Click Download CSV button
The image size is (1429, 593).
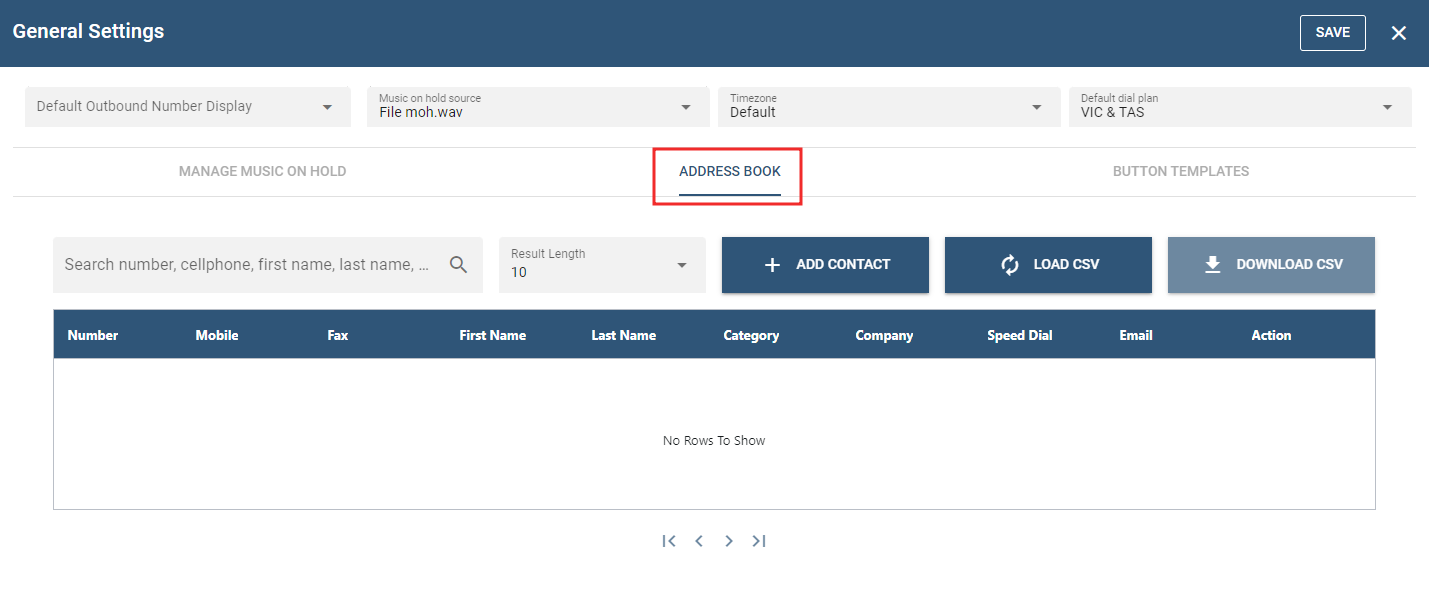pyautogui.click(x=1270, y=265)
